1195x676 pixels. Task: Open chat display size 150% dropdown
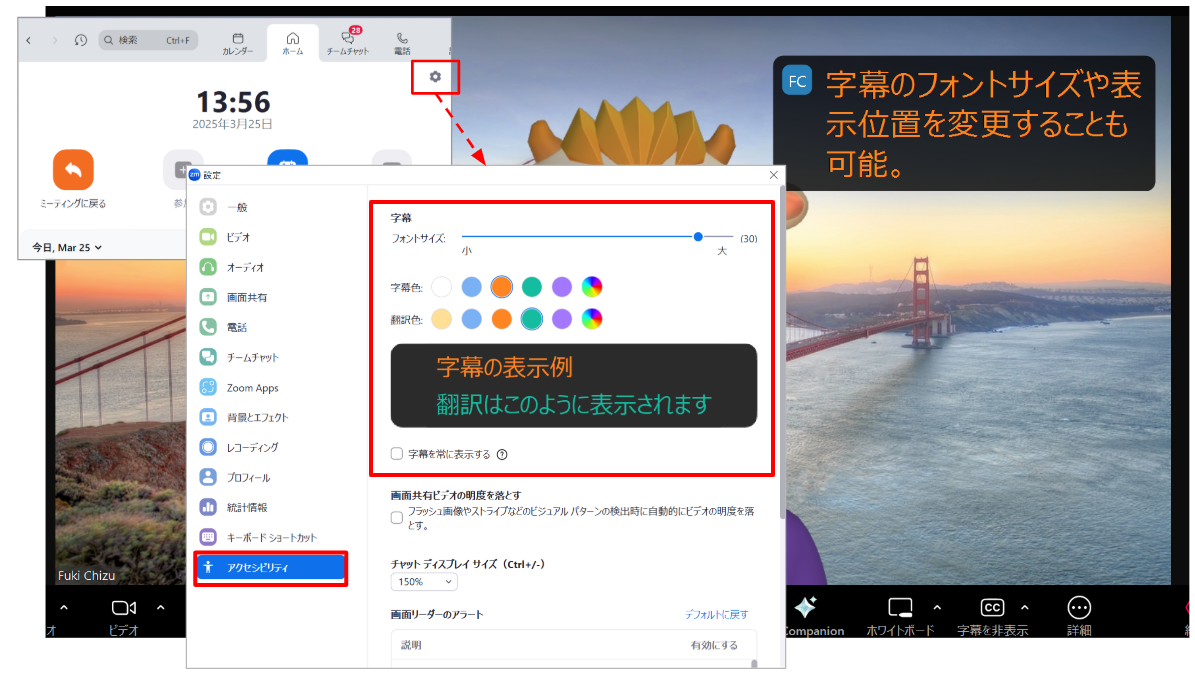[x=424, y=581]
